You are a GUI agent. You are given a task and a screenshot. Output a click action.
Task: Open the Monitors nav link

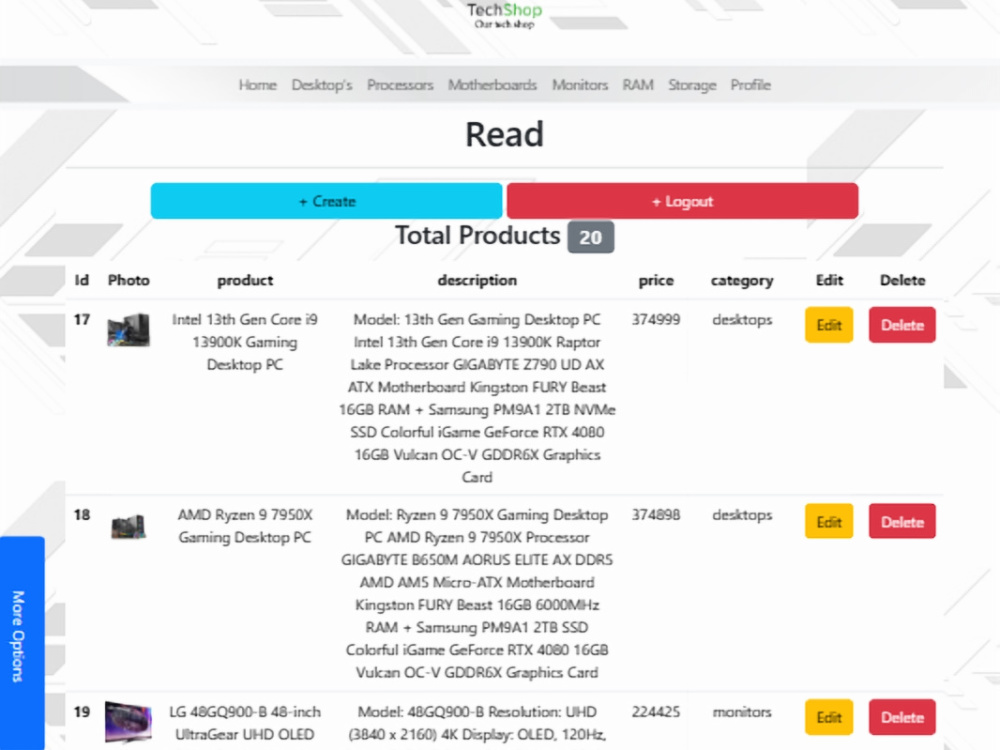point(580,85)
